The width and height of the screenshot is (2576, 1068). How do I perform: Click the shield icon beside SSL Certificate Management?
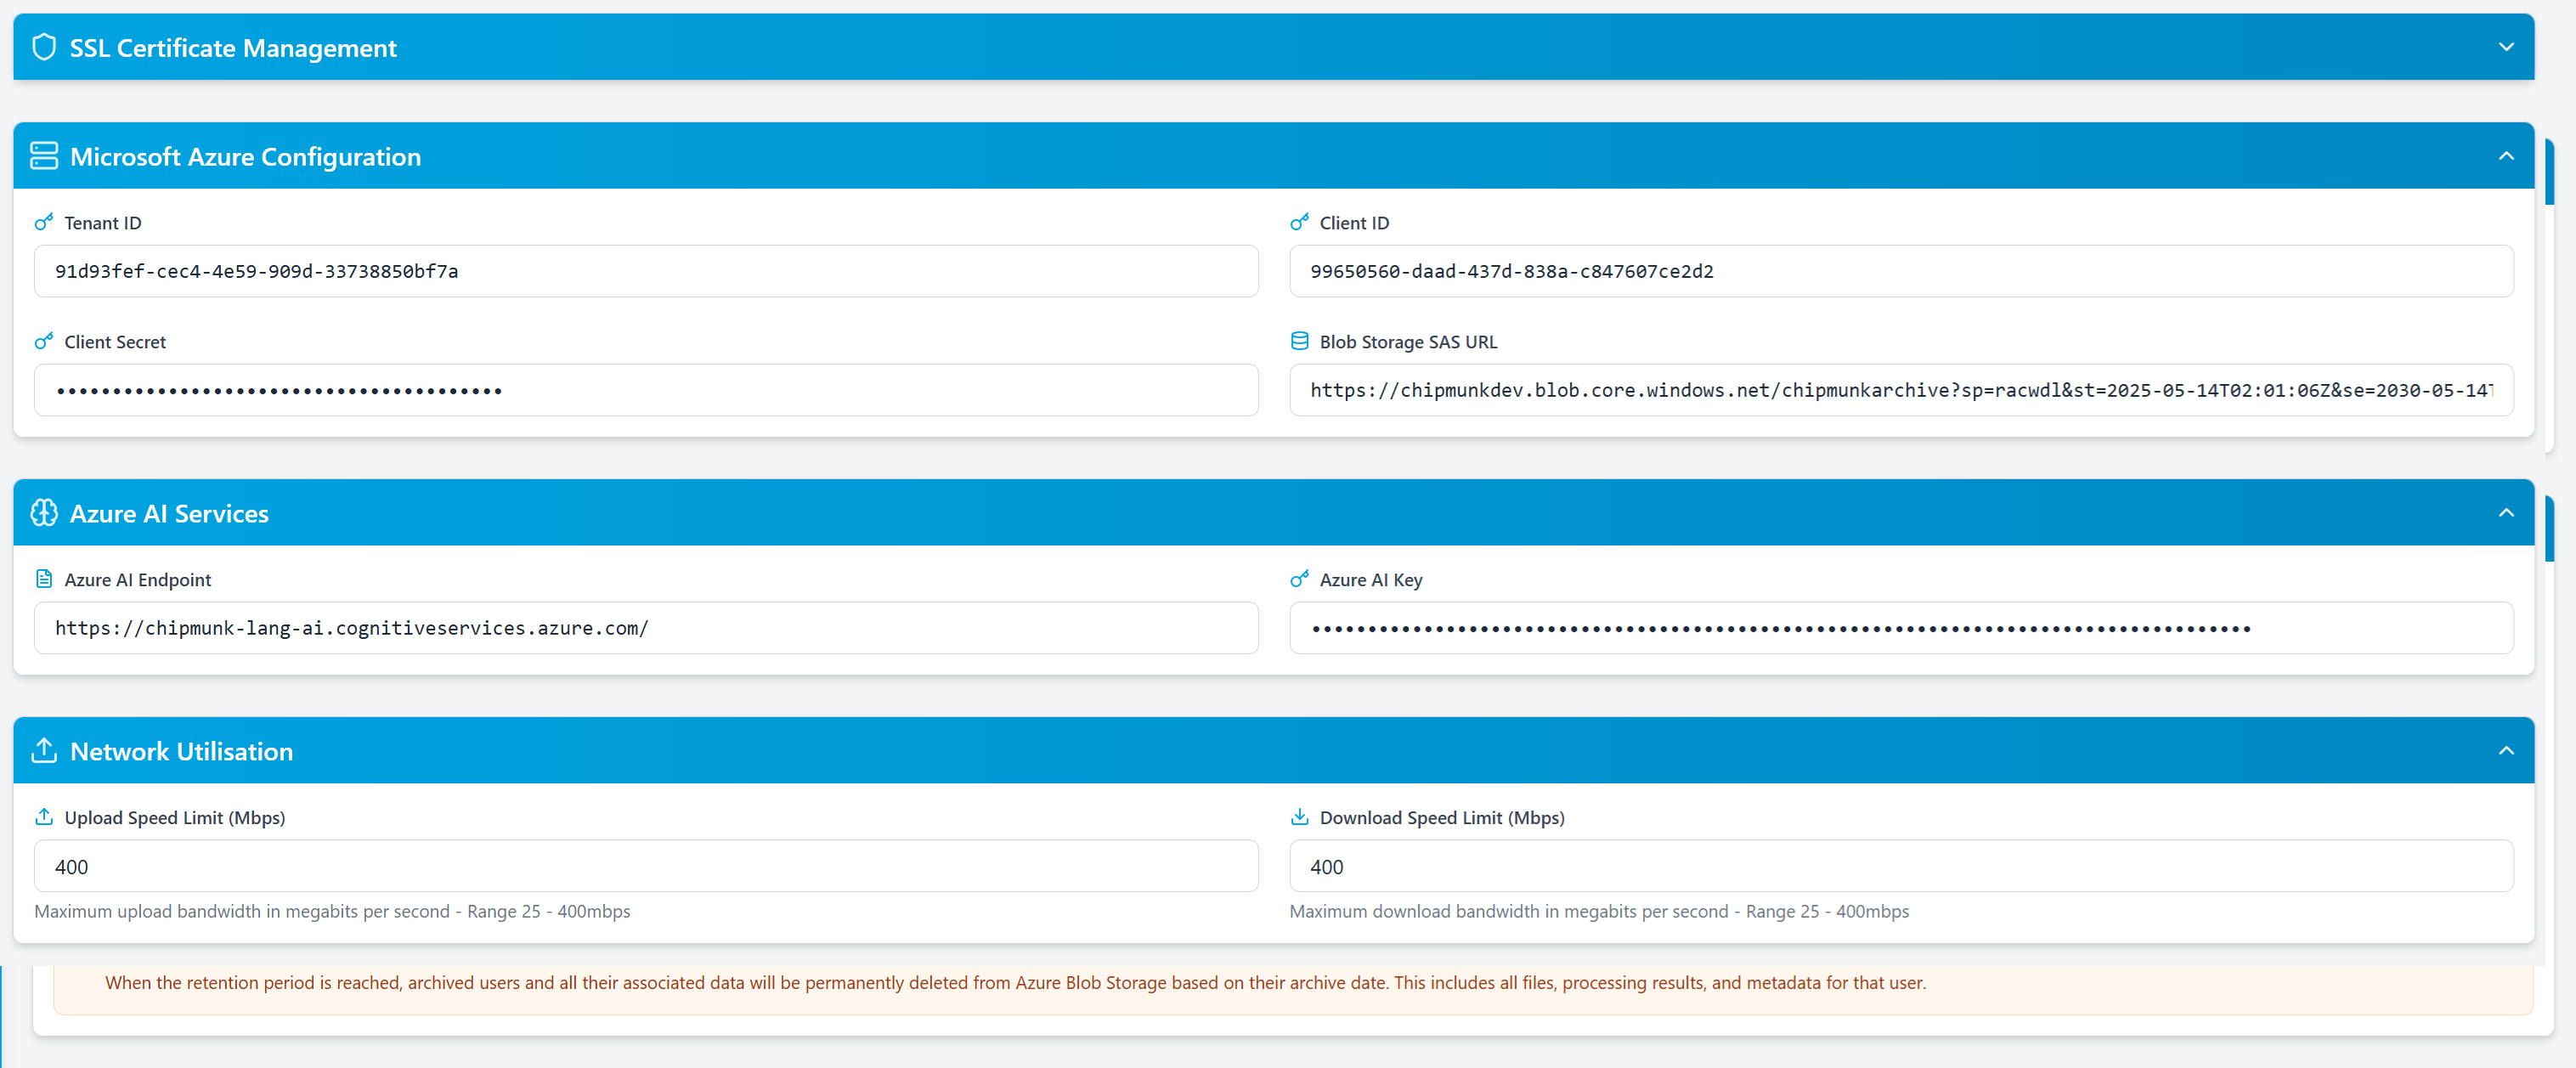[44, 47]
